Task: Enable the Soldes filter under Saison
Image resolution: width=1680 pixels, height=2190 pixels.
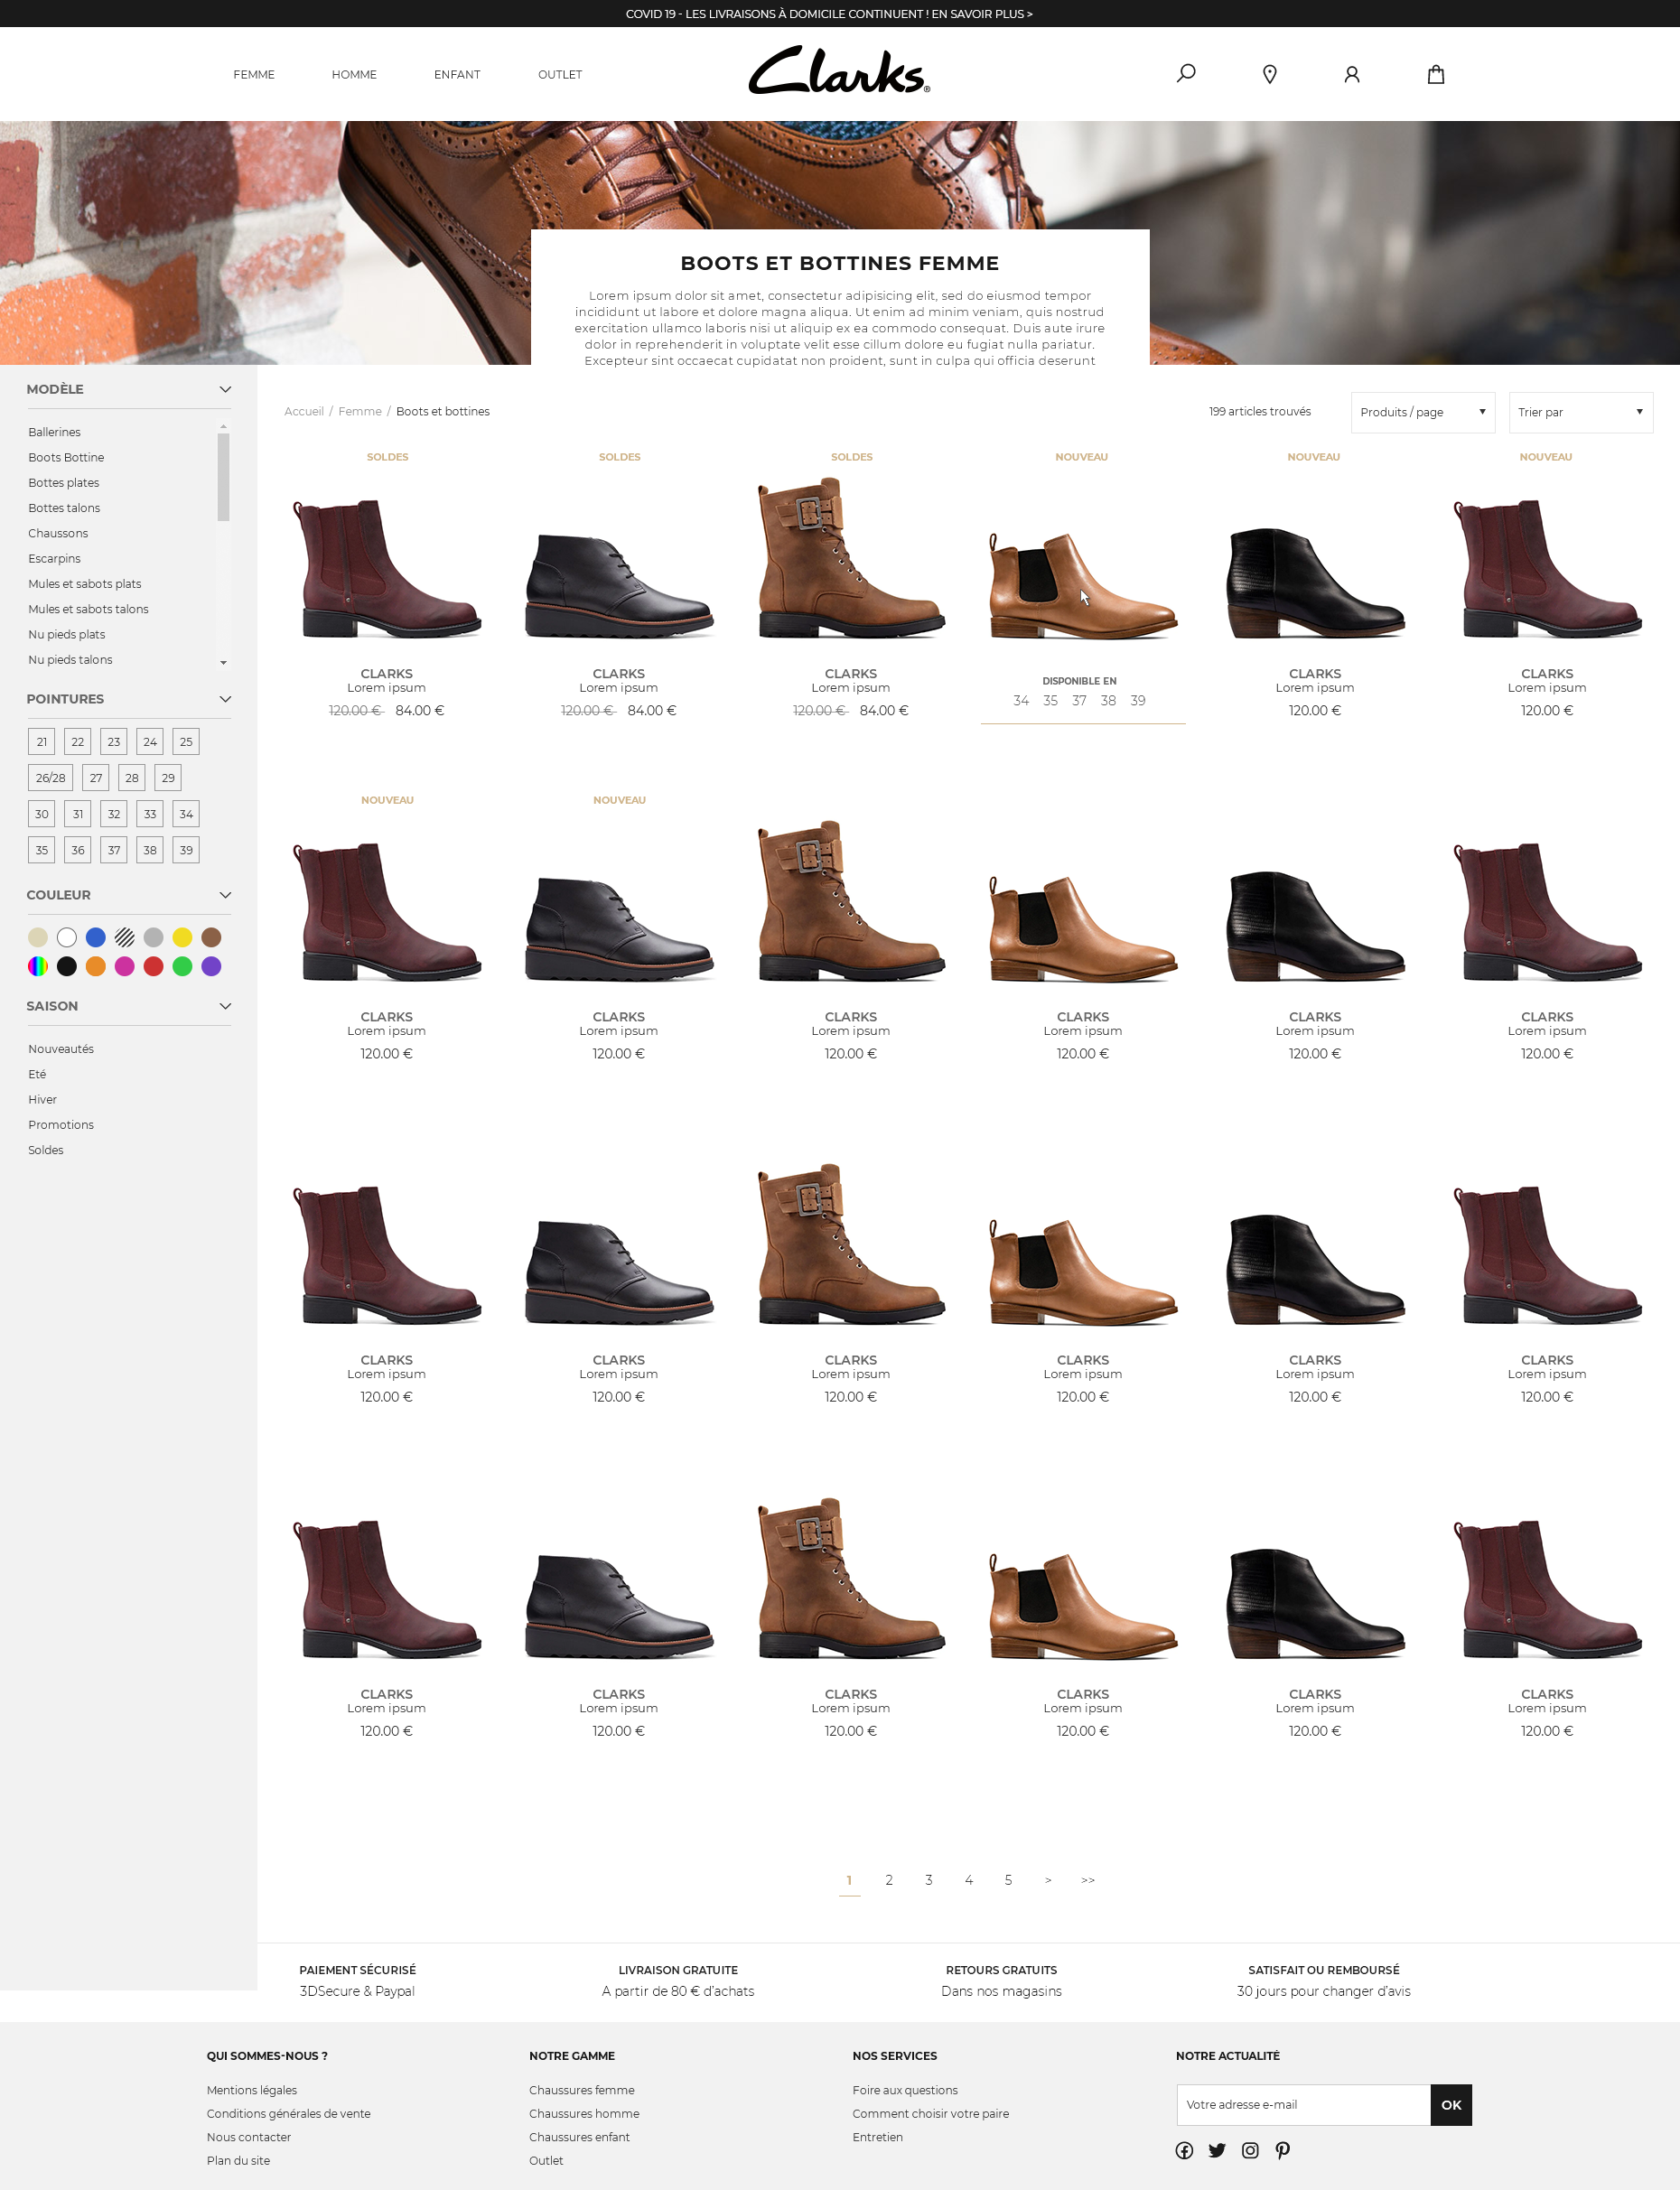Action: click(x=45, y=1149)
